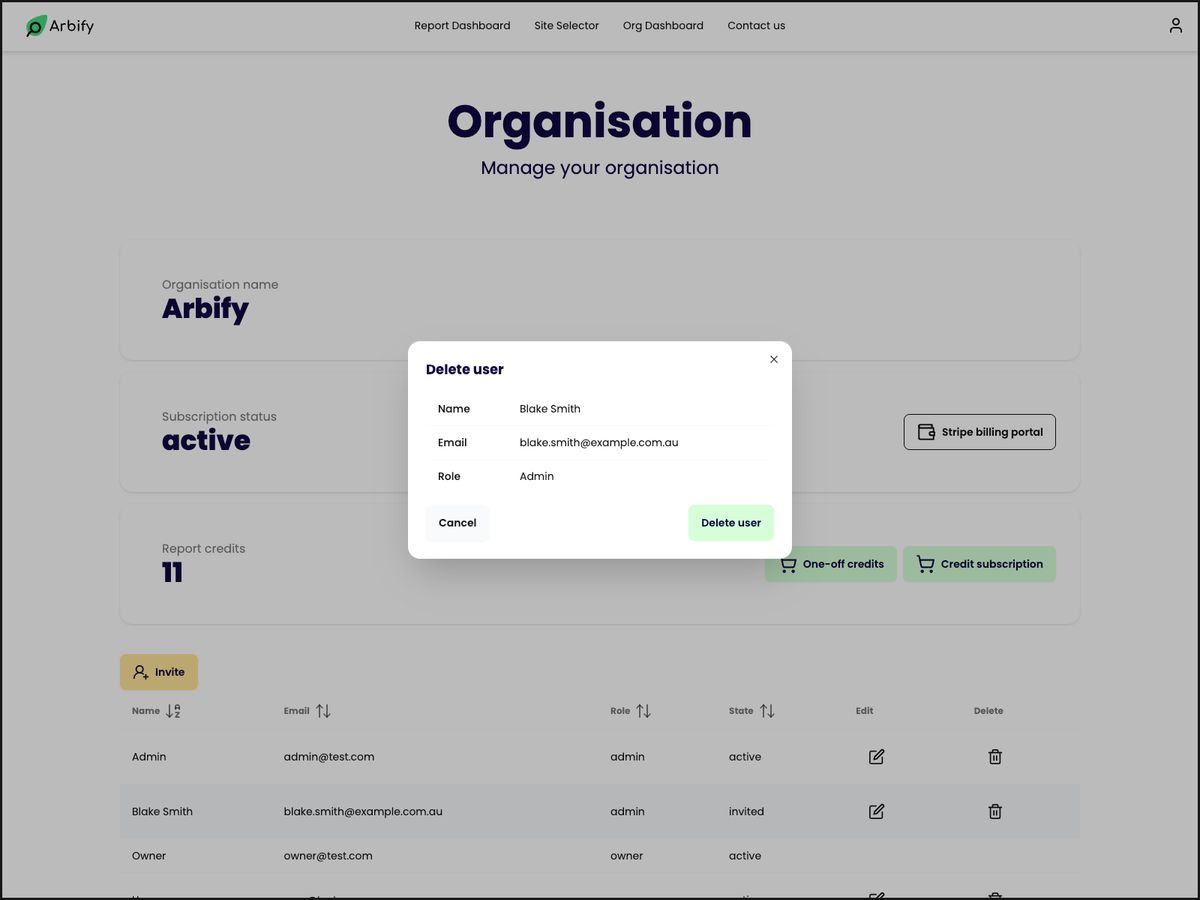This screenshot has height=900, width=1200.
Task: Close the Delete user modal with the X
Action: pyautogui.click(x=773, y=359)
